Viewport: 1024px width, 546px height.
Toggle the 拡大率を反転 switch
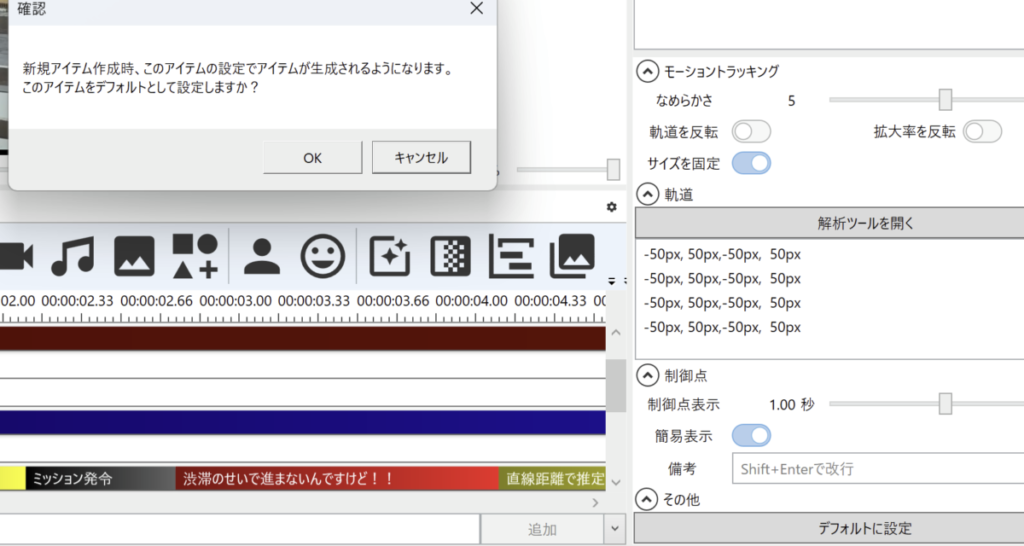pyautogui.click(x=982, y=132)
